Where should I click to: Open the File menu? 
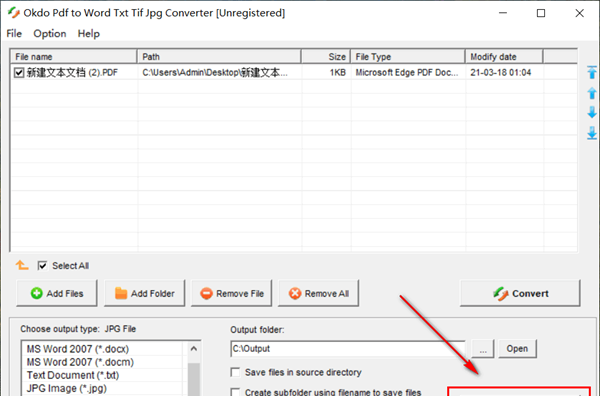(x=14, y=34)
